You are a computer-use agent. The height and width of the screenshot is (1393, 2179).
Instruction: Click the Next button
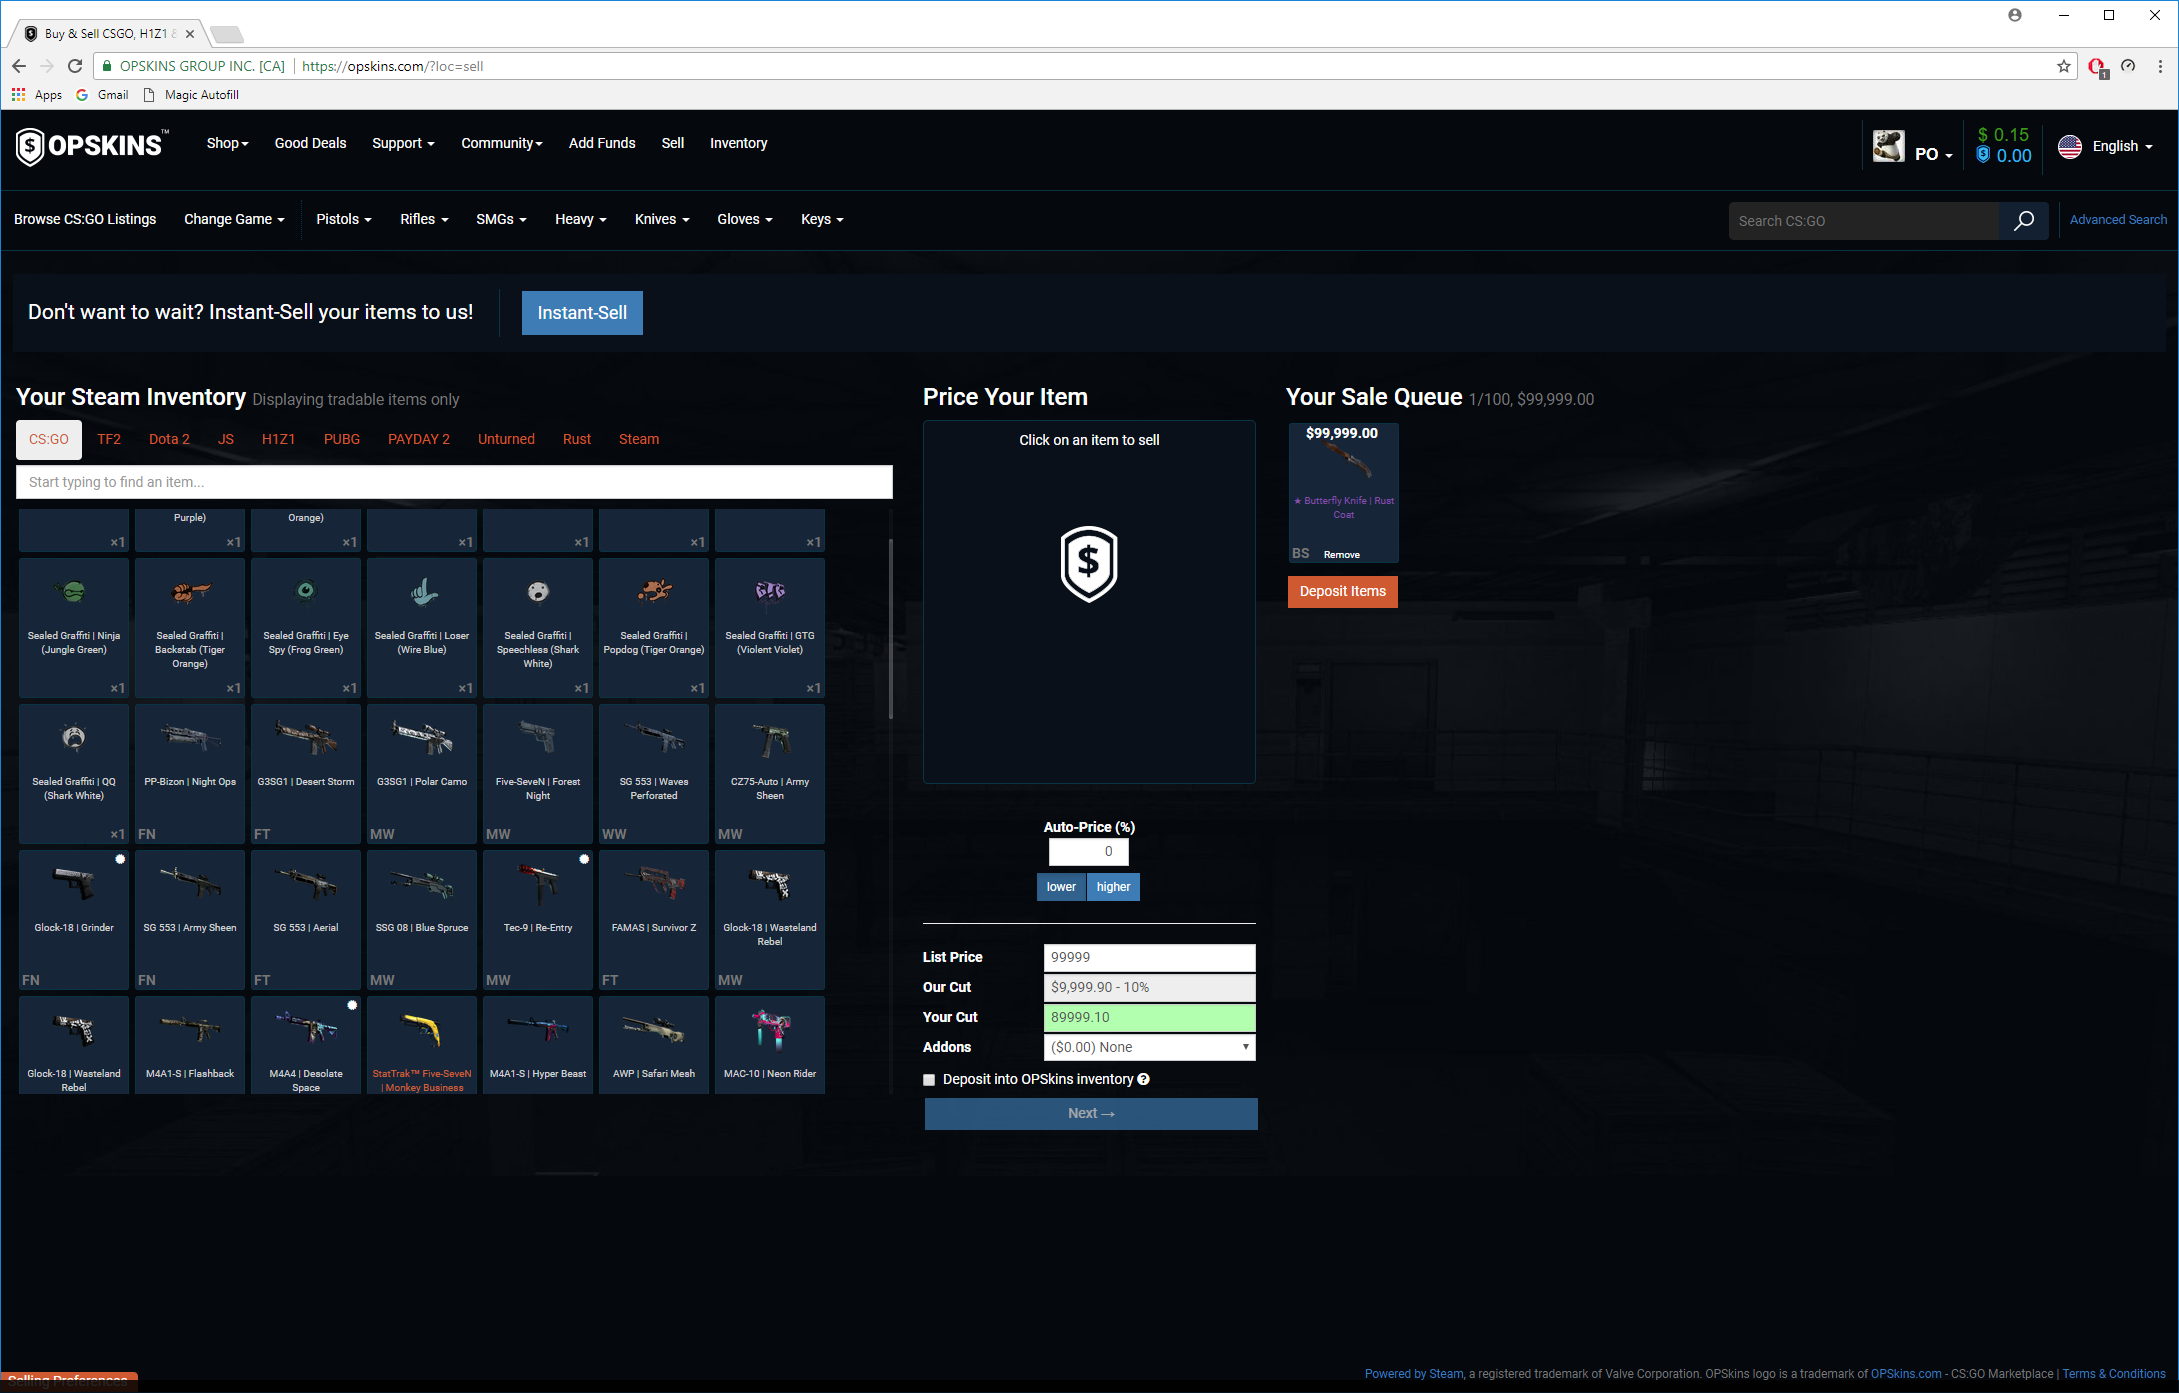click(1091, 1114)
